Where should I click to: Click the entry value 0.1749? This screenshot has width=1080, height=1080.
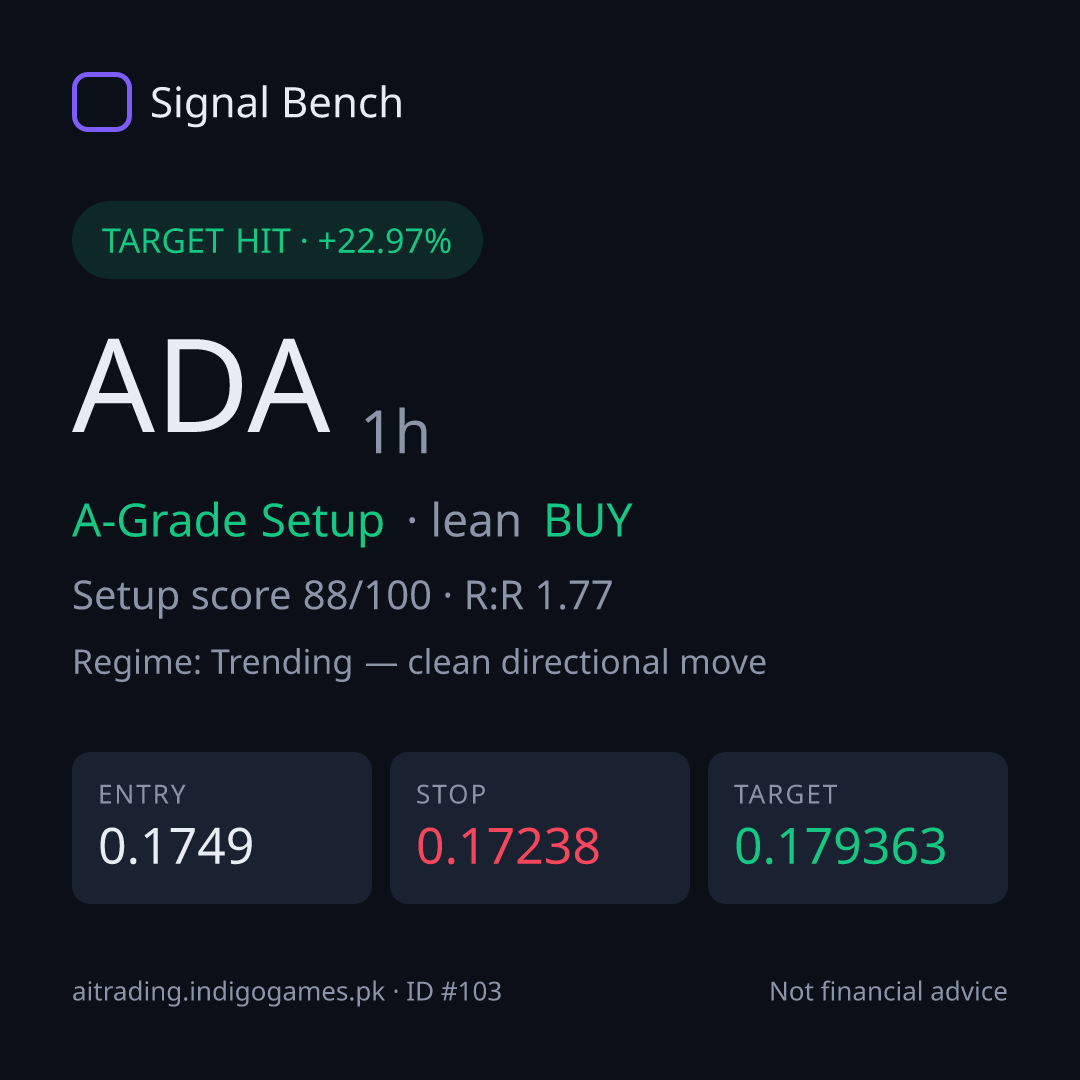pyautogui.click(x=176, y=846)
